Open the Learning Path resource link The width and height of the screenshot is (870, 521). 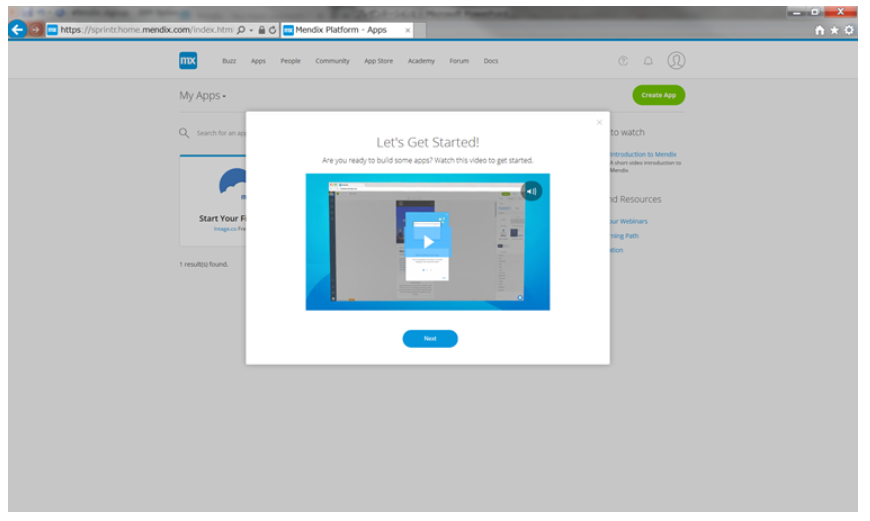click(624, 236)
